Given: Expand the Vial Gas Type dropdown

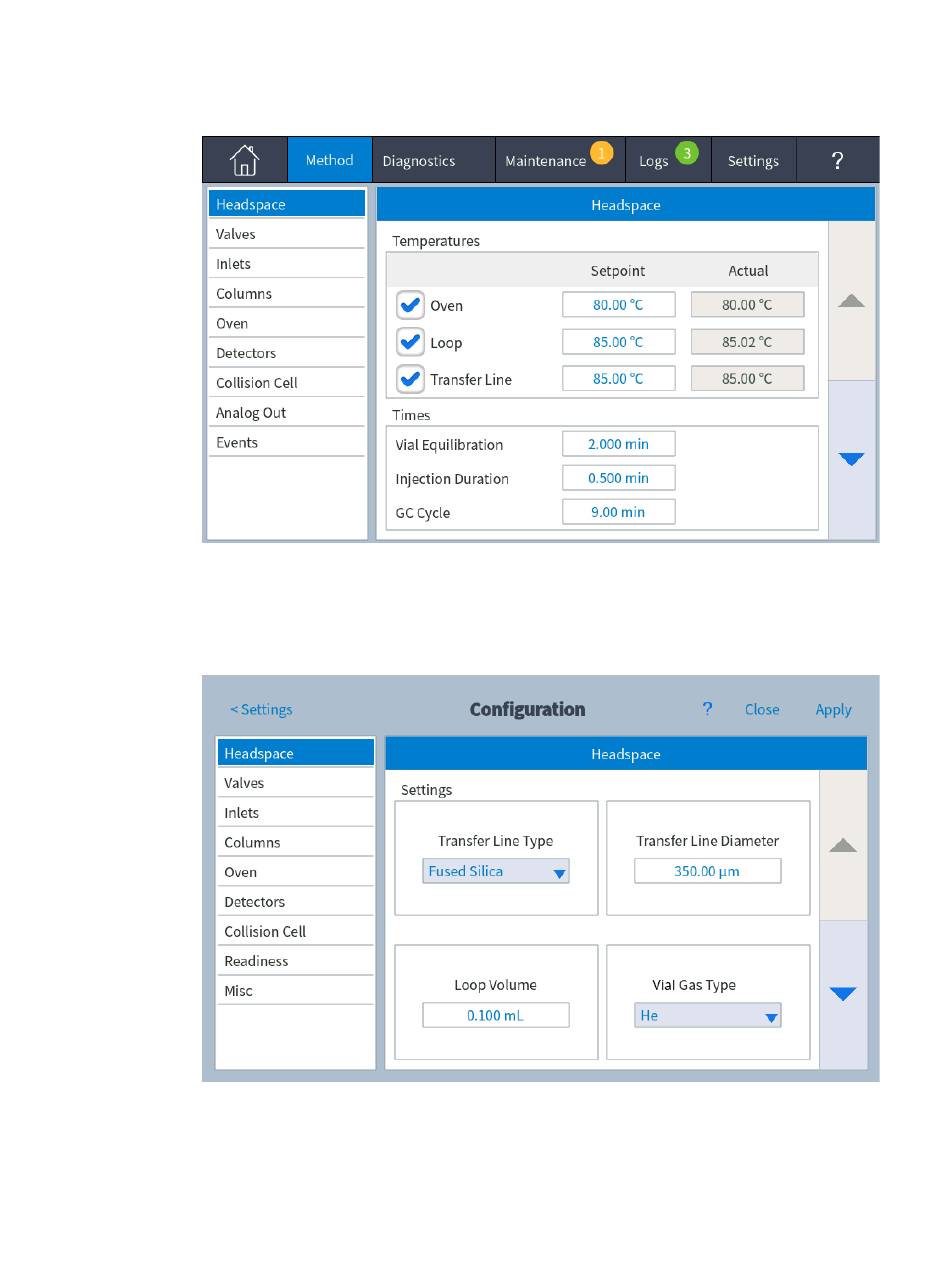Looking at the screenshot, I should 708,1016.
